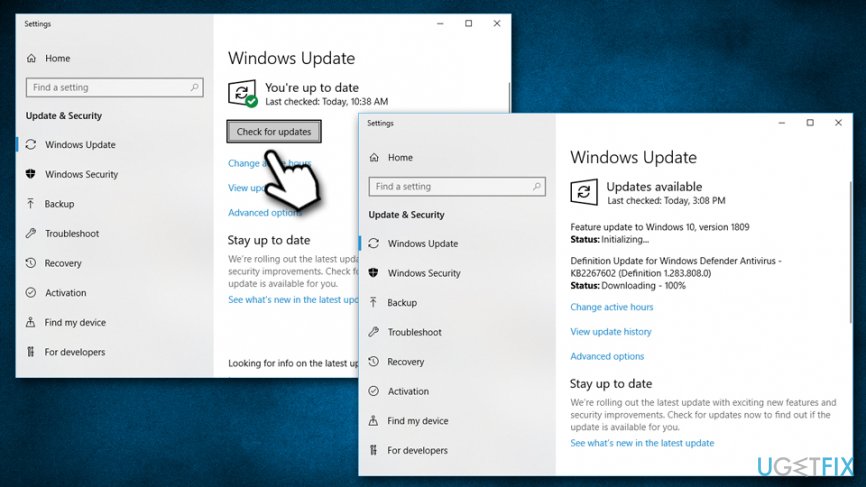Maximize the front Settings window
This screenshot has height=487, width=866.
810,123
